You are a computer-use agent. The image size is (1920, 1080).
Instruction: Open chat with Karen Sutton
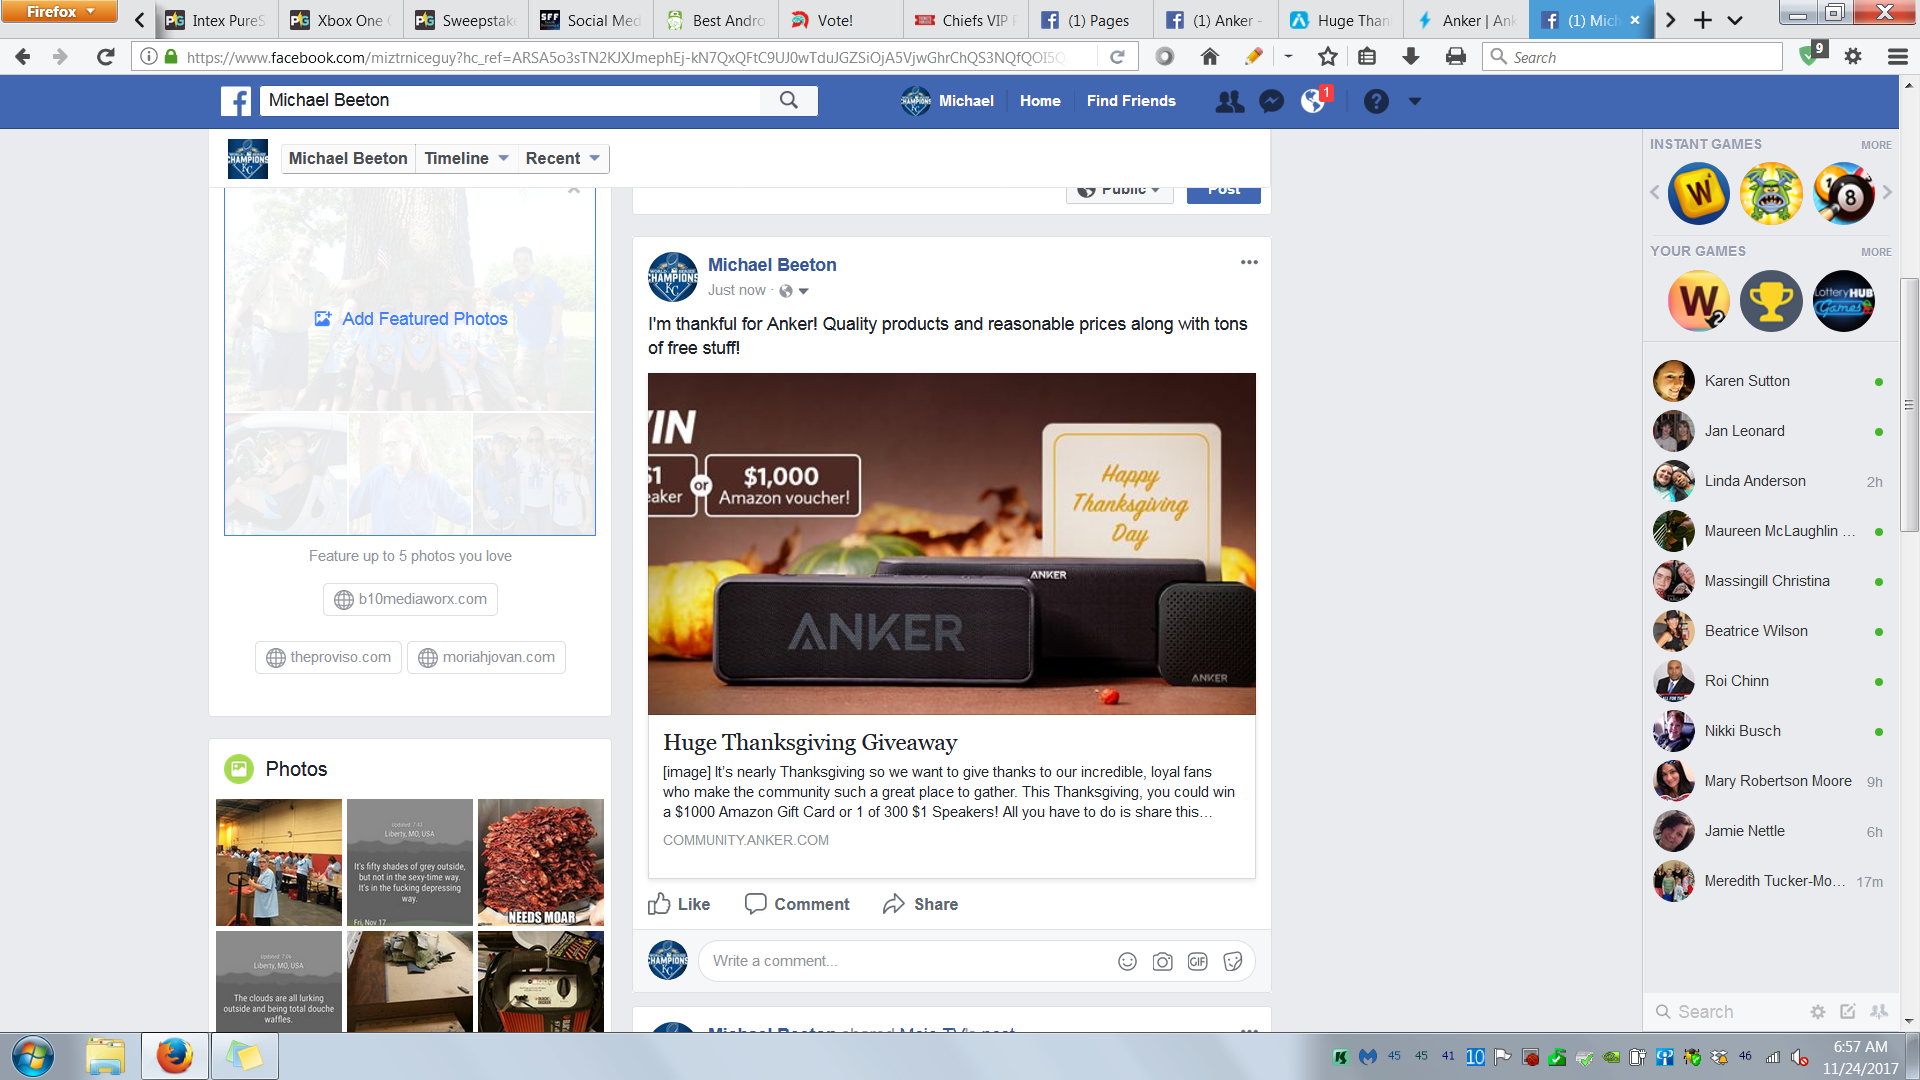pos(1770,381)
